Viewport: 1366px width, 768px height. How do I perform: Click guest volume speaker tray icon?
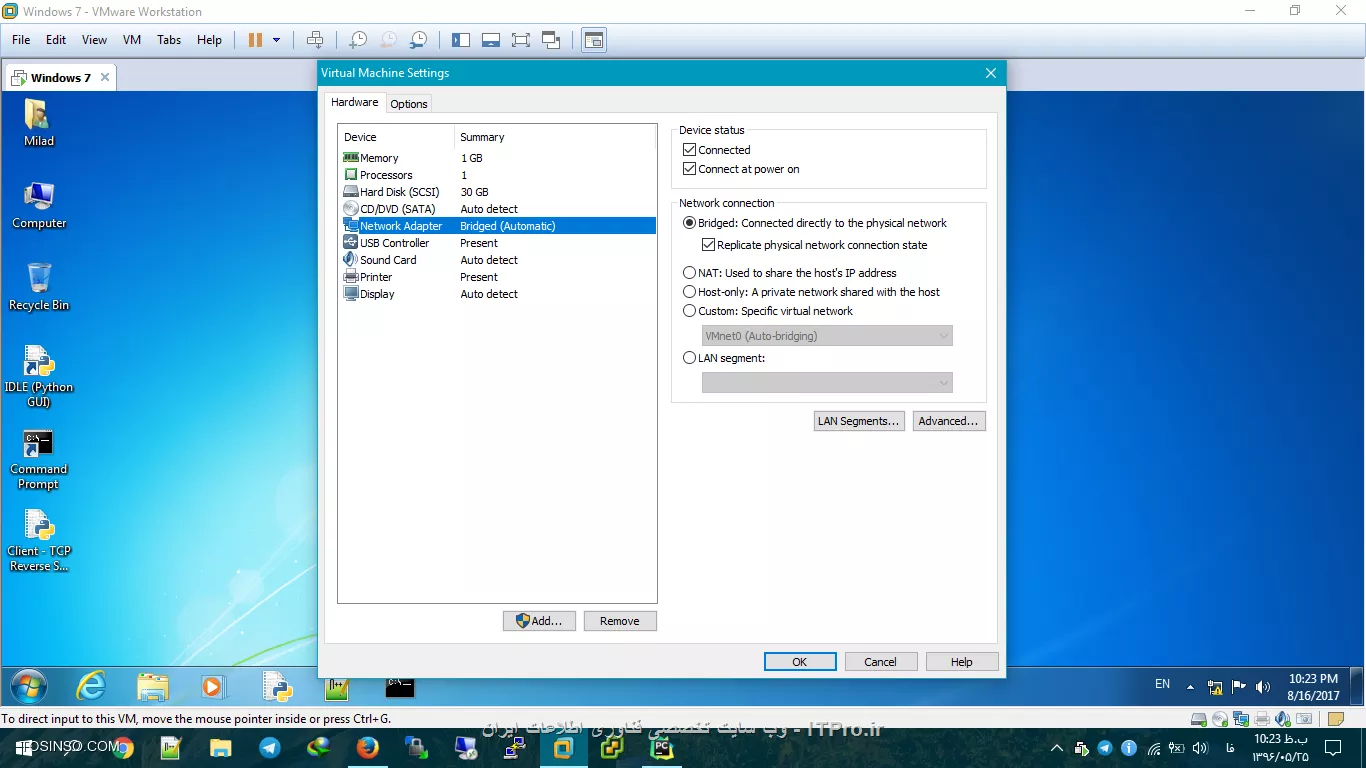[1263, 687]
